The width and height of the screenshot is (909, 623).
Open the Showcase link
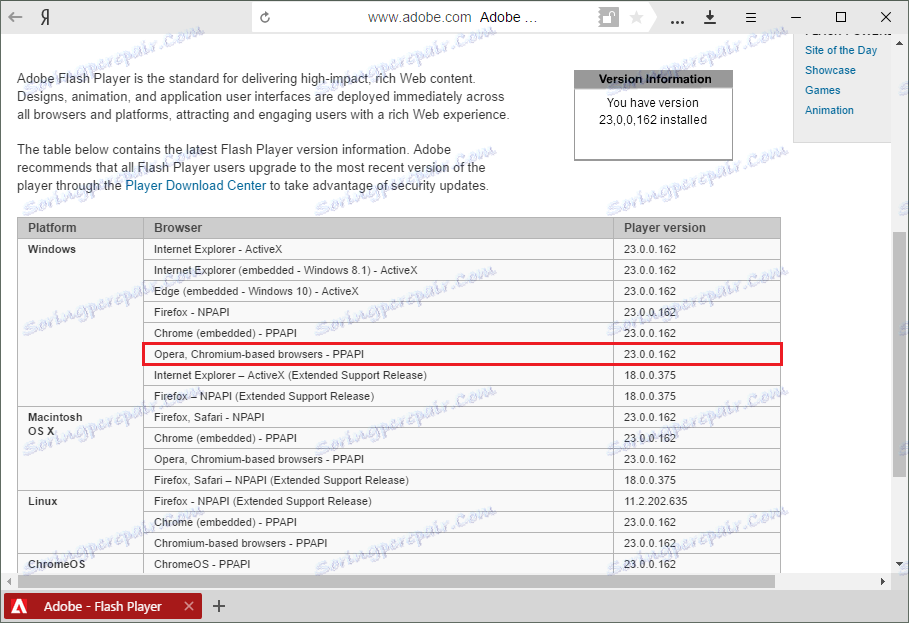click(830, 70)
